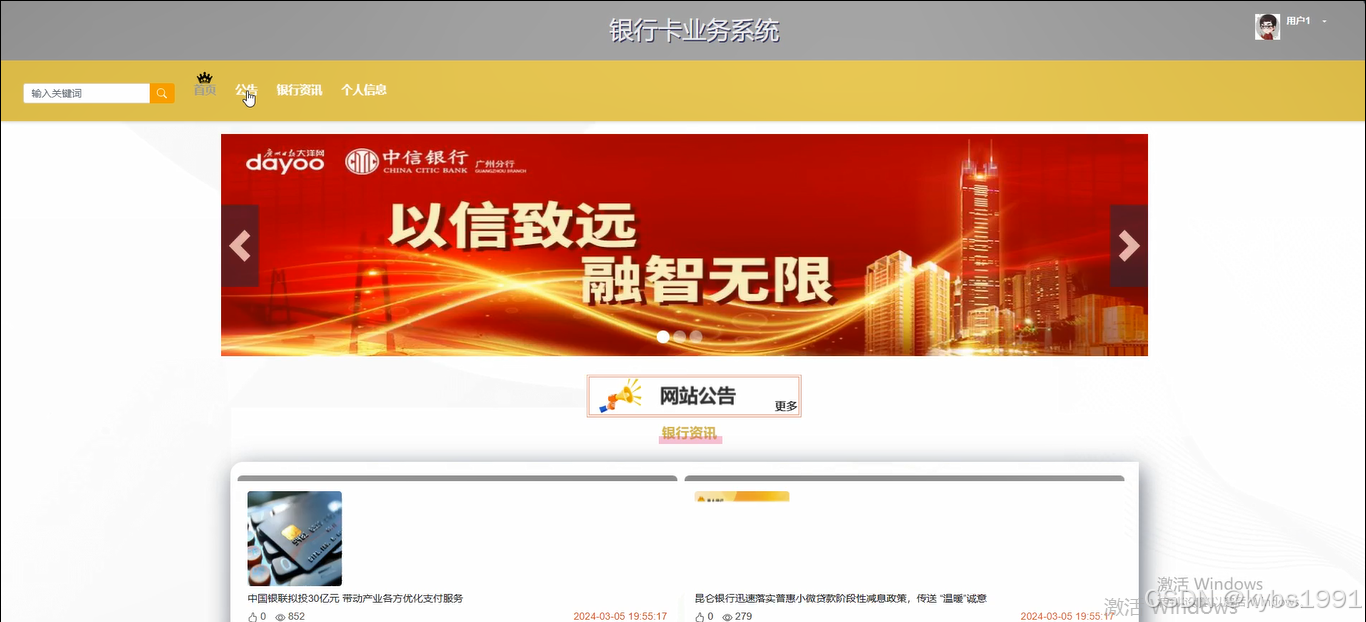Open the 银行资讯 nav item
This screenshot has height=622, width=1366.
click(299, 90)
